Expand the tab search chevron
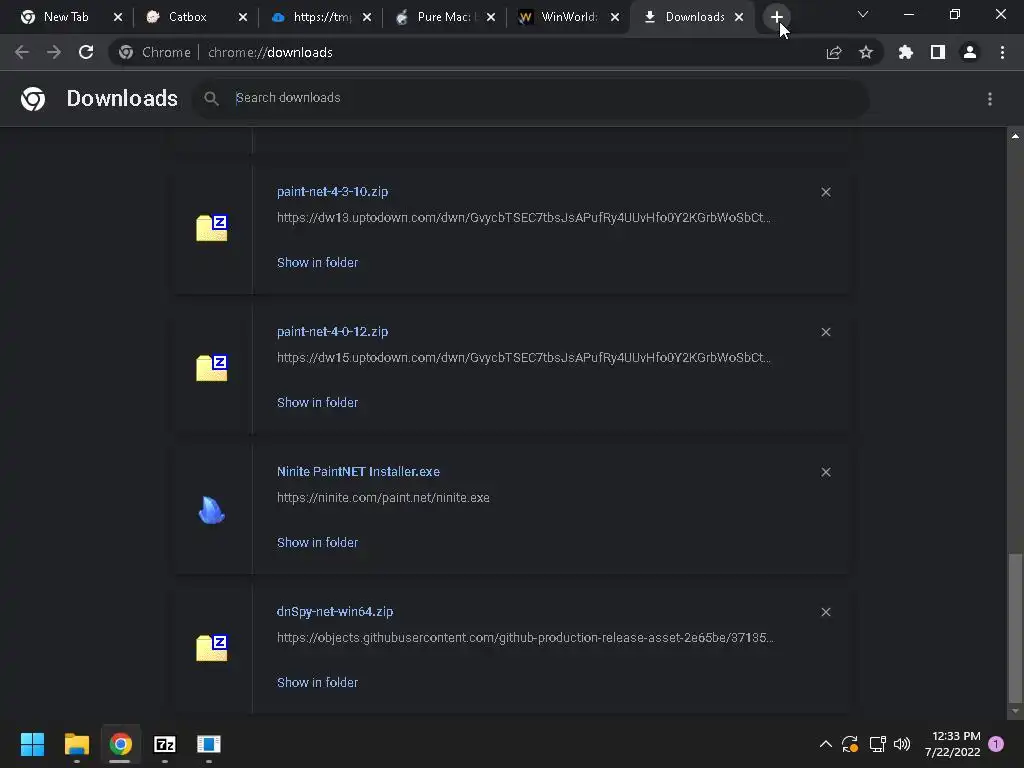The height and width of the screenshot is (768, 1024). click(863, 14)
